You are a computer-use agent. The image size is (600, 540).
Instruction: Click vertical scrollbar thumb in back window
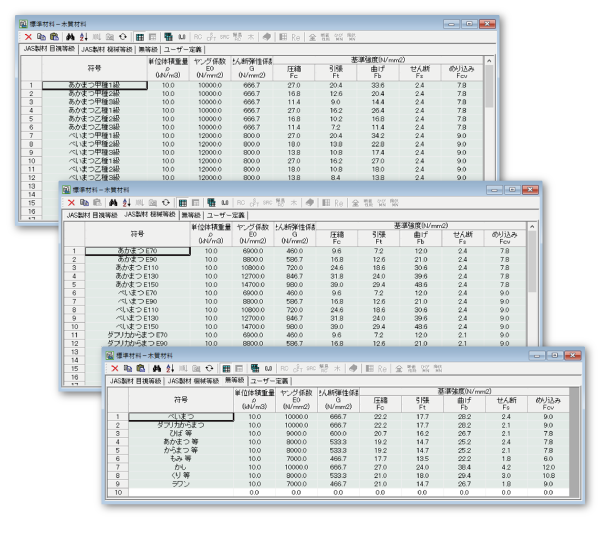click(x=489, y=86)
